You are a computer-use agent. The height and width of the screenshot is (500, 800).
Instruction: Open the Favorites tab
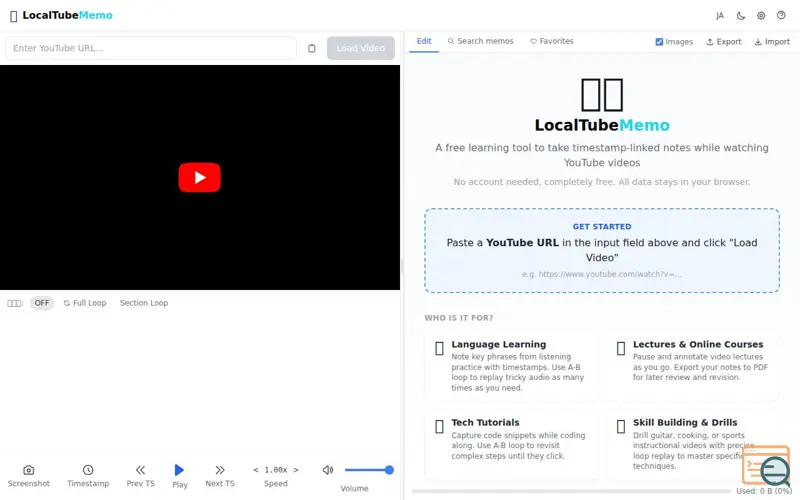[x=552, y=41]
